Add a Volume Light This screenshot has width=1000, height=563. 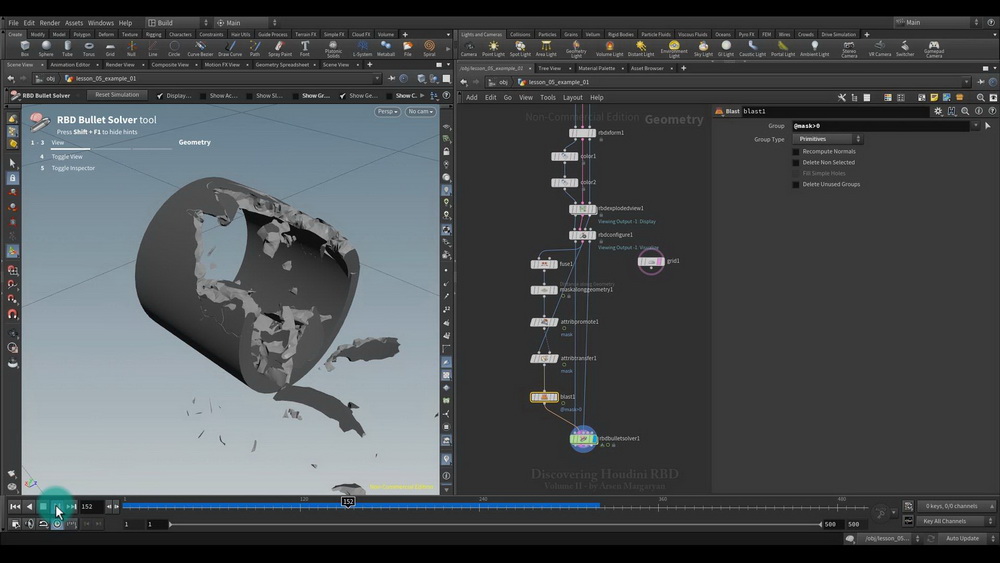pyautogui.click(x=609, y=48)
